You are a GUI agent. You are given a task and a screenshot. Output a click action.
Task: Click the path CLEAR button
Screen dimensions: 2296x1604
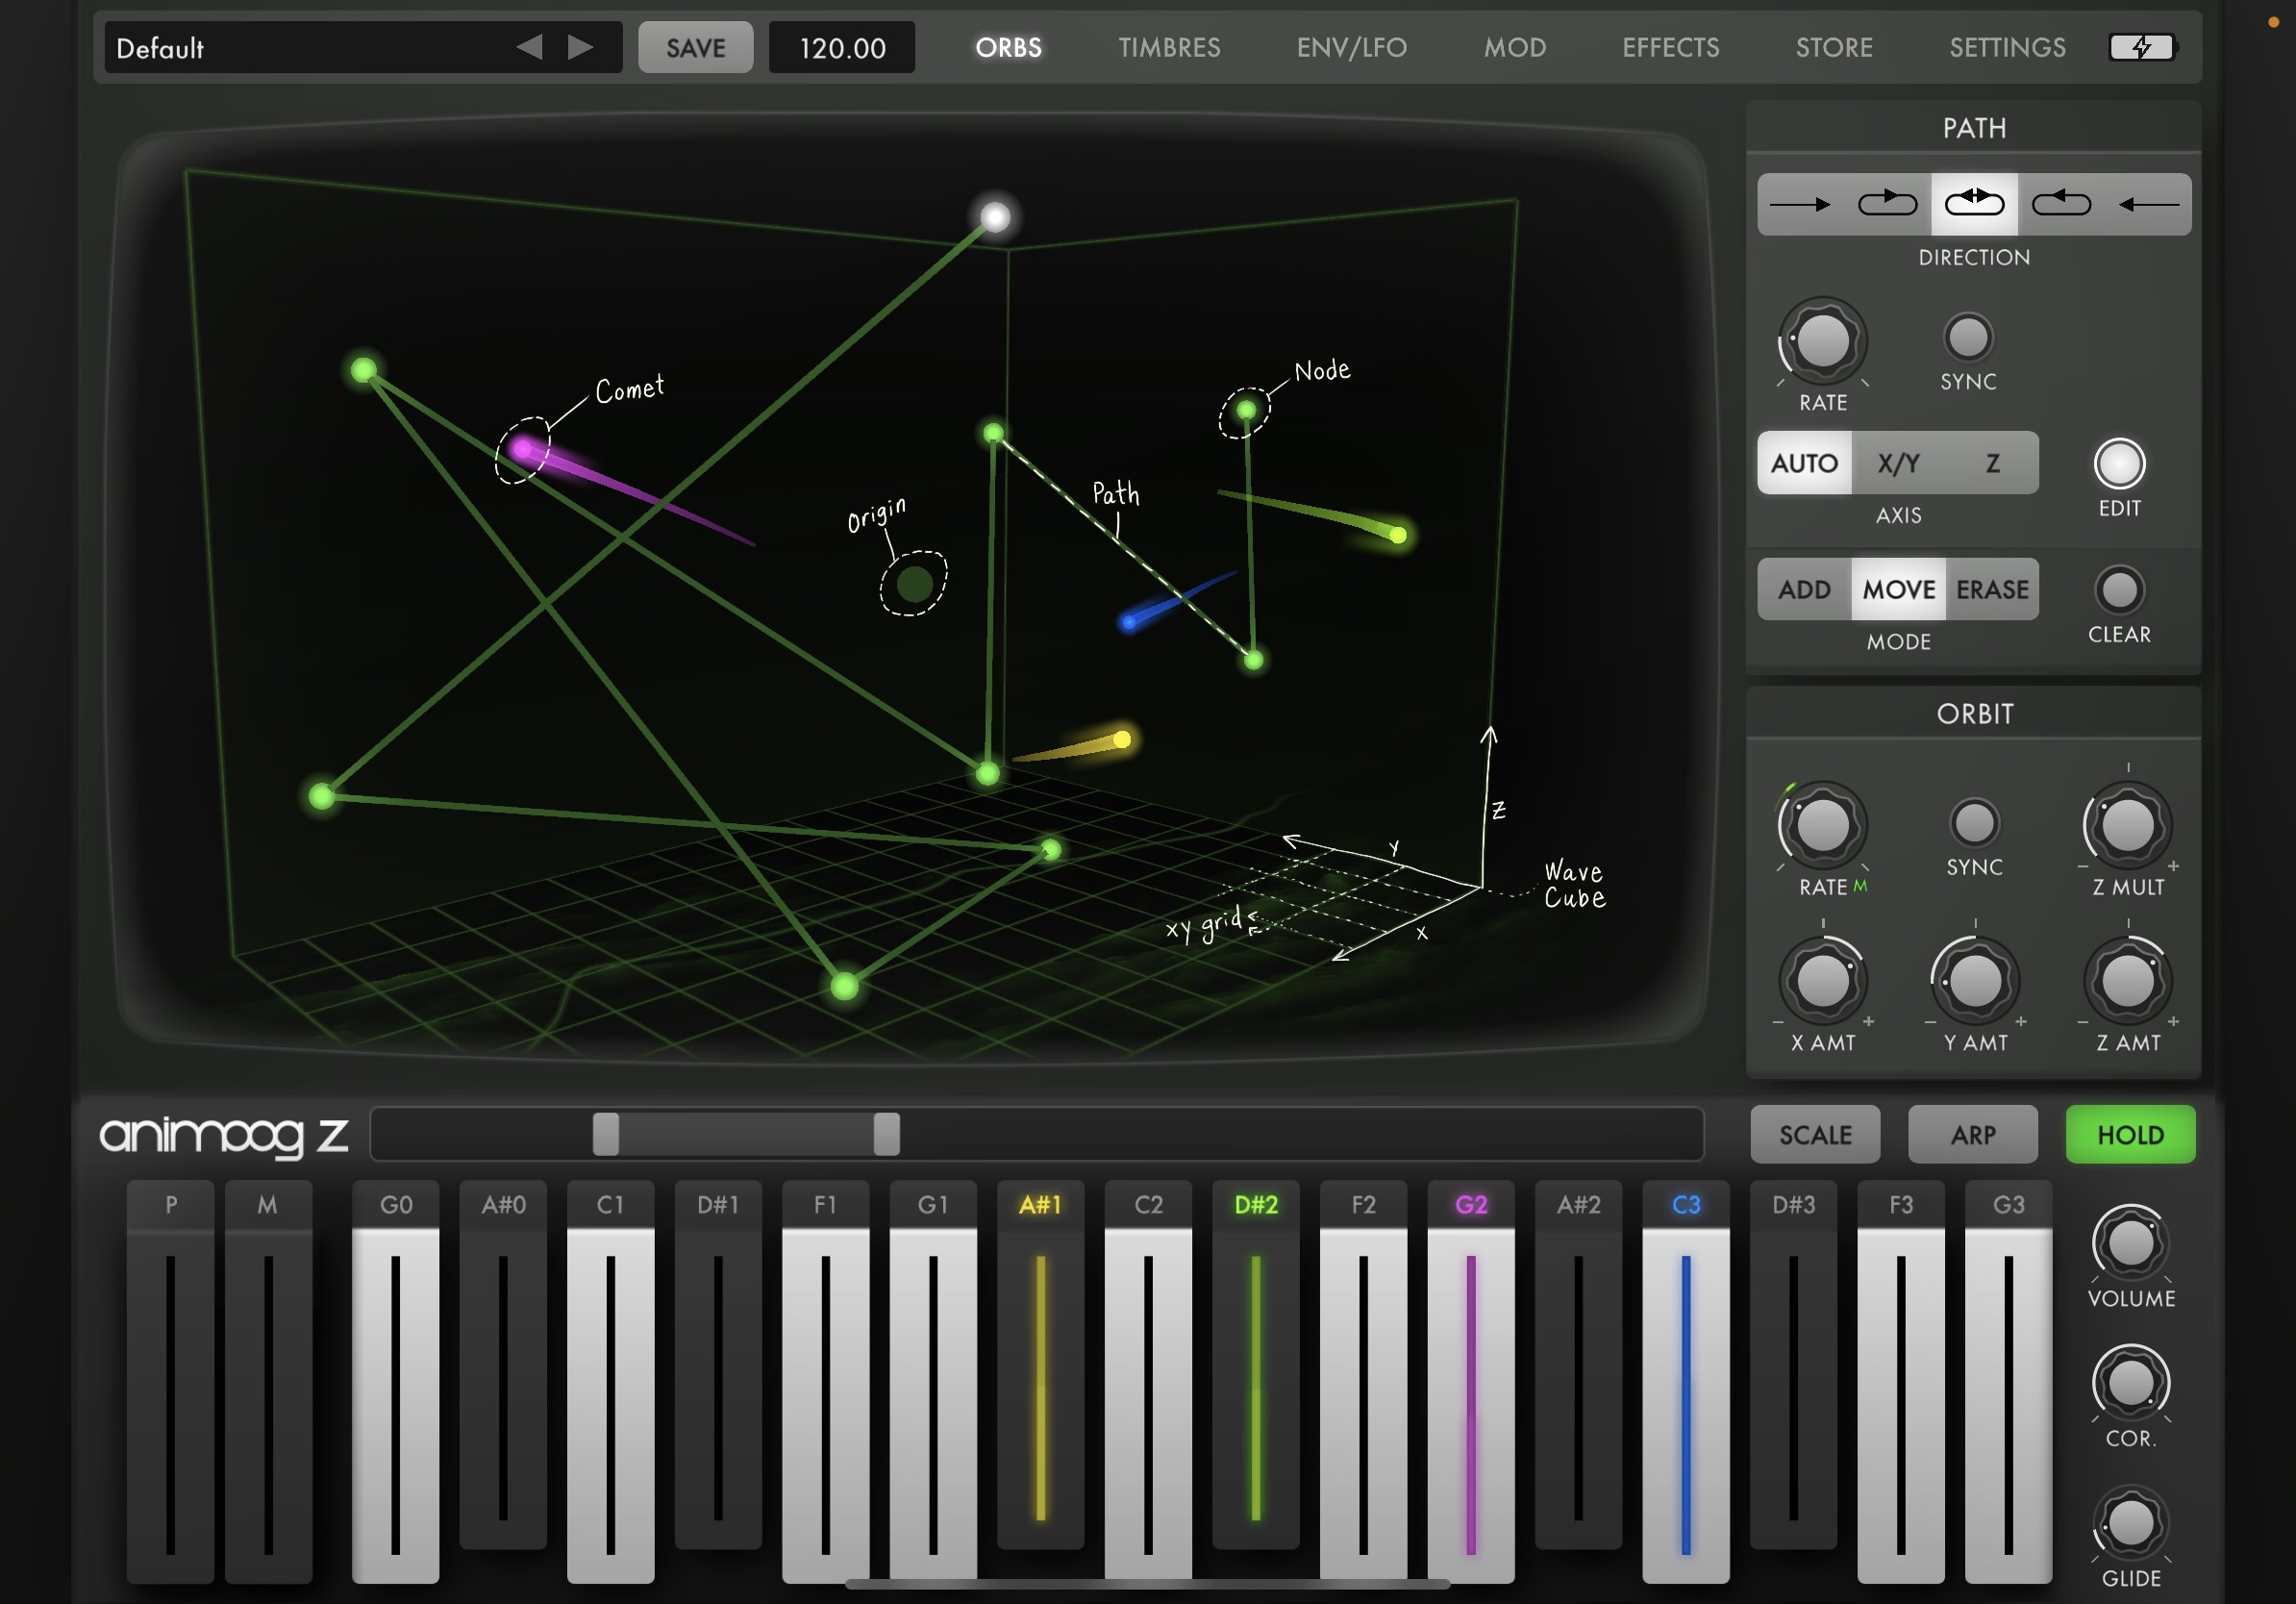tap(2119, 590)
